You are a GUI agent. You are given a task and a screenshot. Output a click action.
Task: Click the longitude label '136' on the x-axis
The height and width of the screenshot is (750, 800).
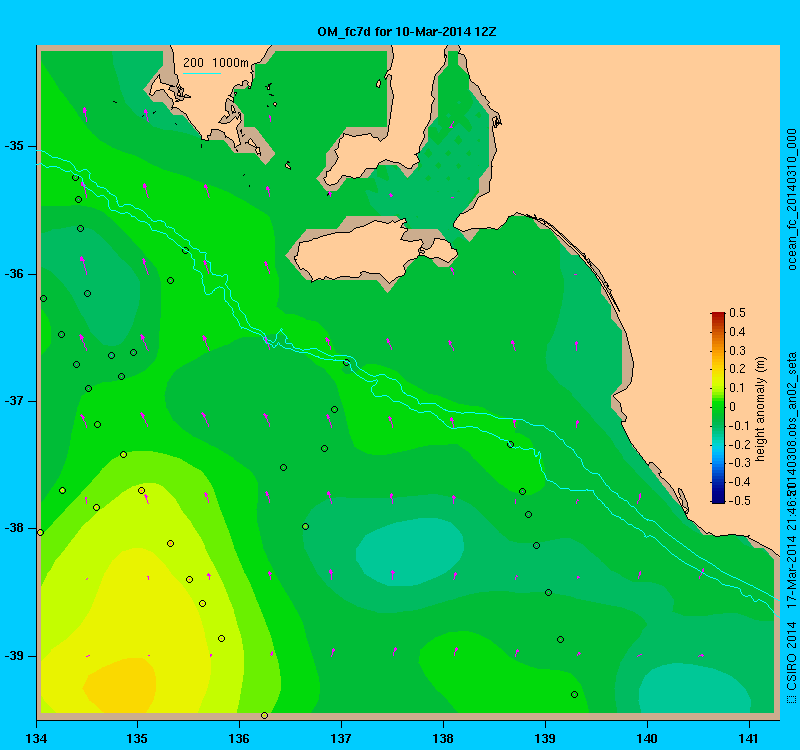pyautogui.click(x=239, y=739)
